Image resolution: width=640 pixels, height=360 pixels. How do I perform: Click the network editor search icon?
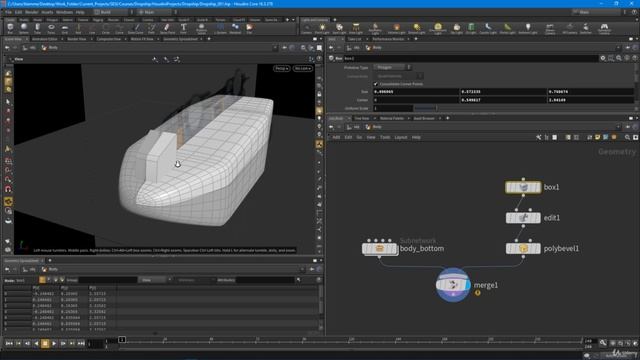click(627, 138)
